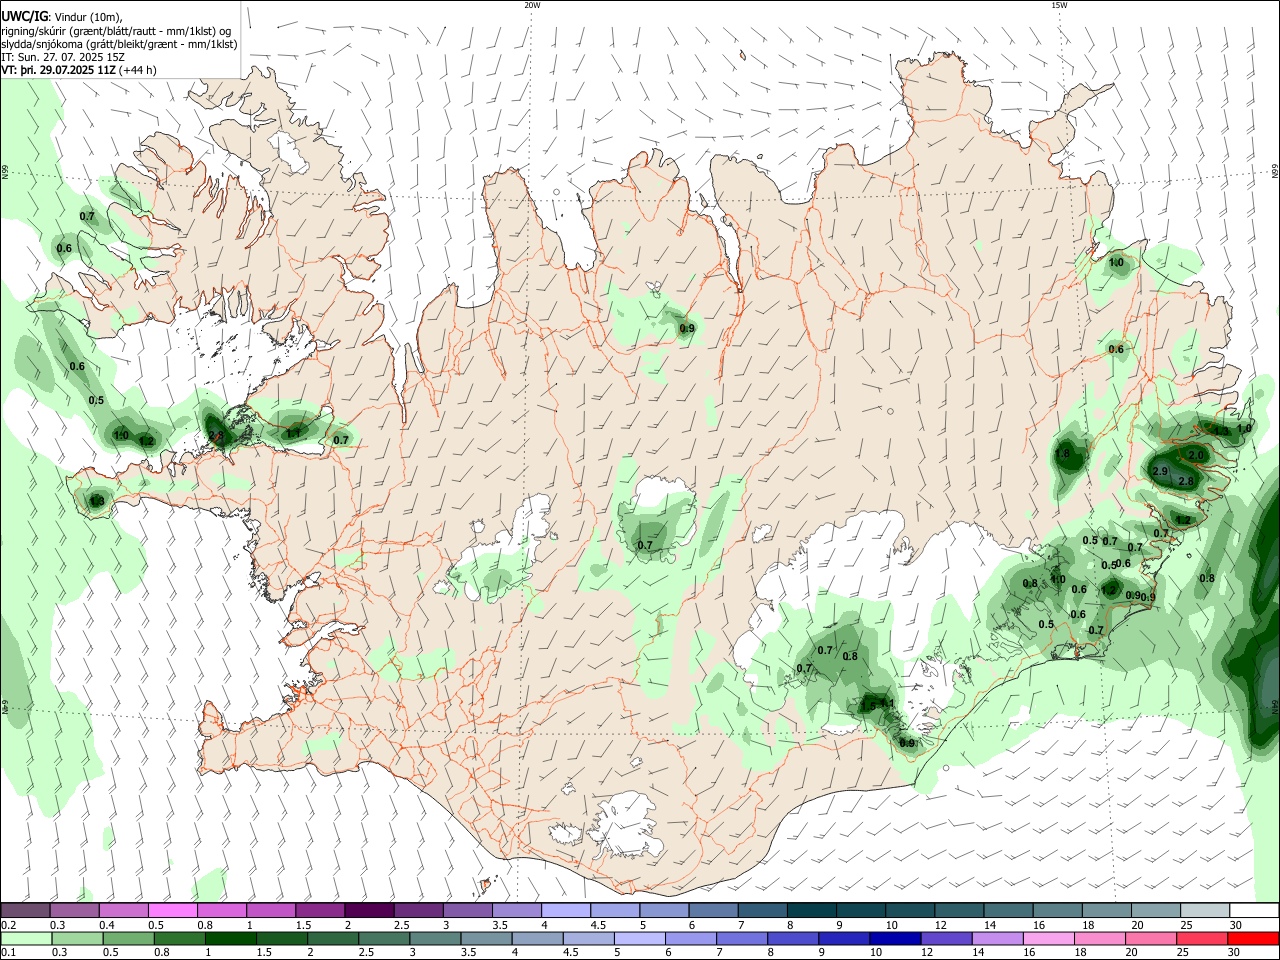Click the '0.2' label of the snow scale

click(x=8, y=925)
